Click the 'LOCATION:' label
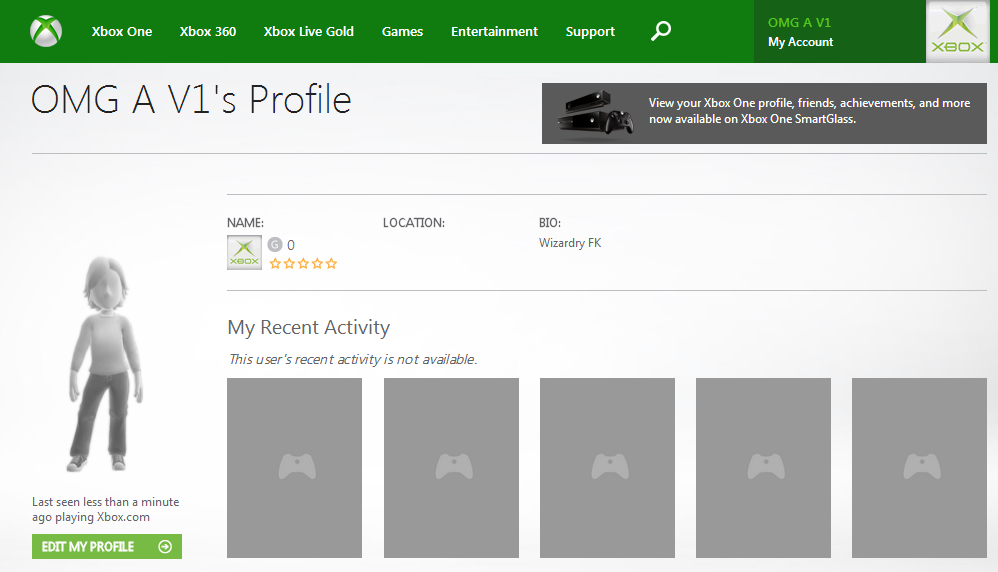The height and width of the screenshot is (572, 998). [414, 223]
